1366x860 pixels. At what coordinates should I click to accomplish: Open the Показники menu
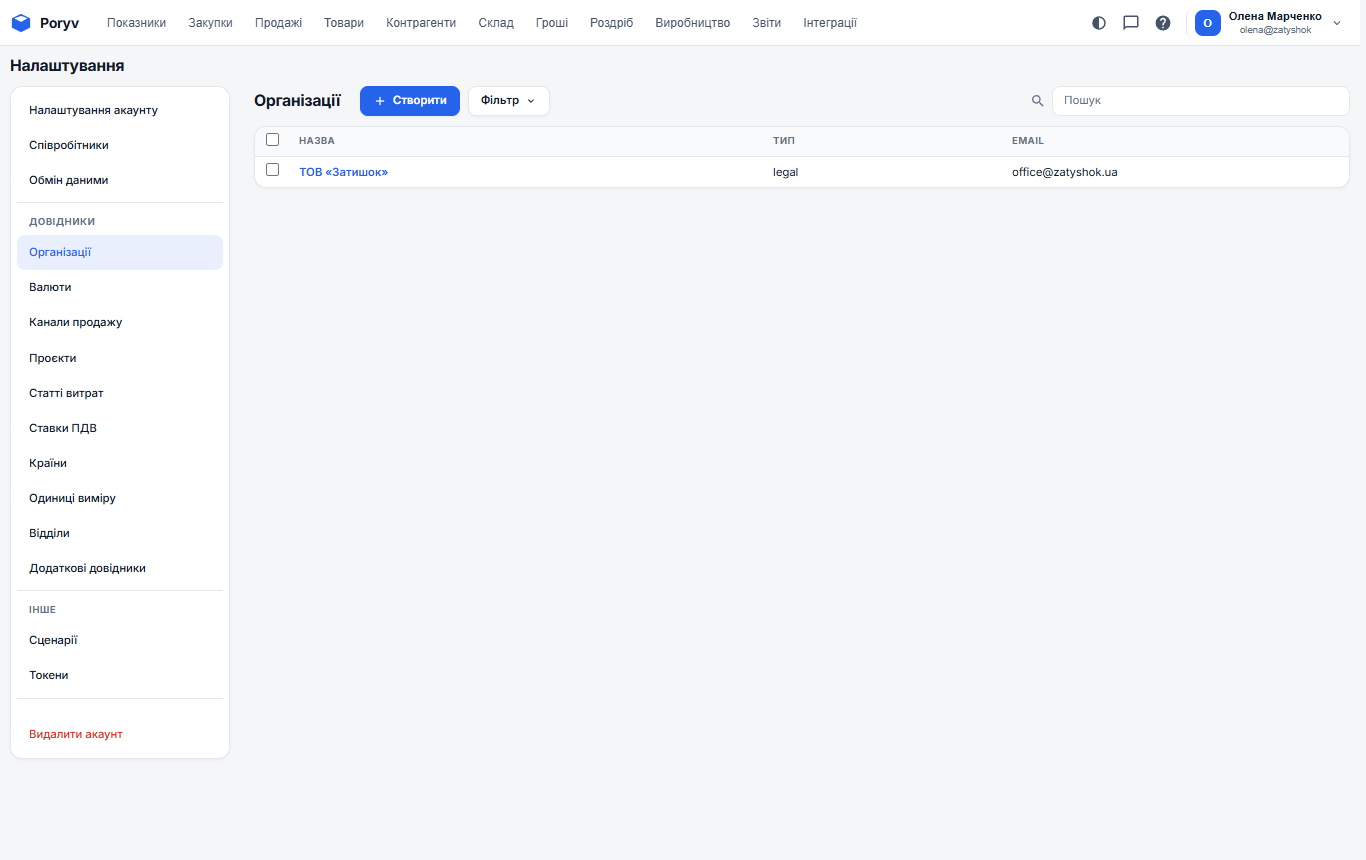coord(136,23)
